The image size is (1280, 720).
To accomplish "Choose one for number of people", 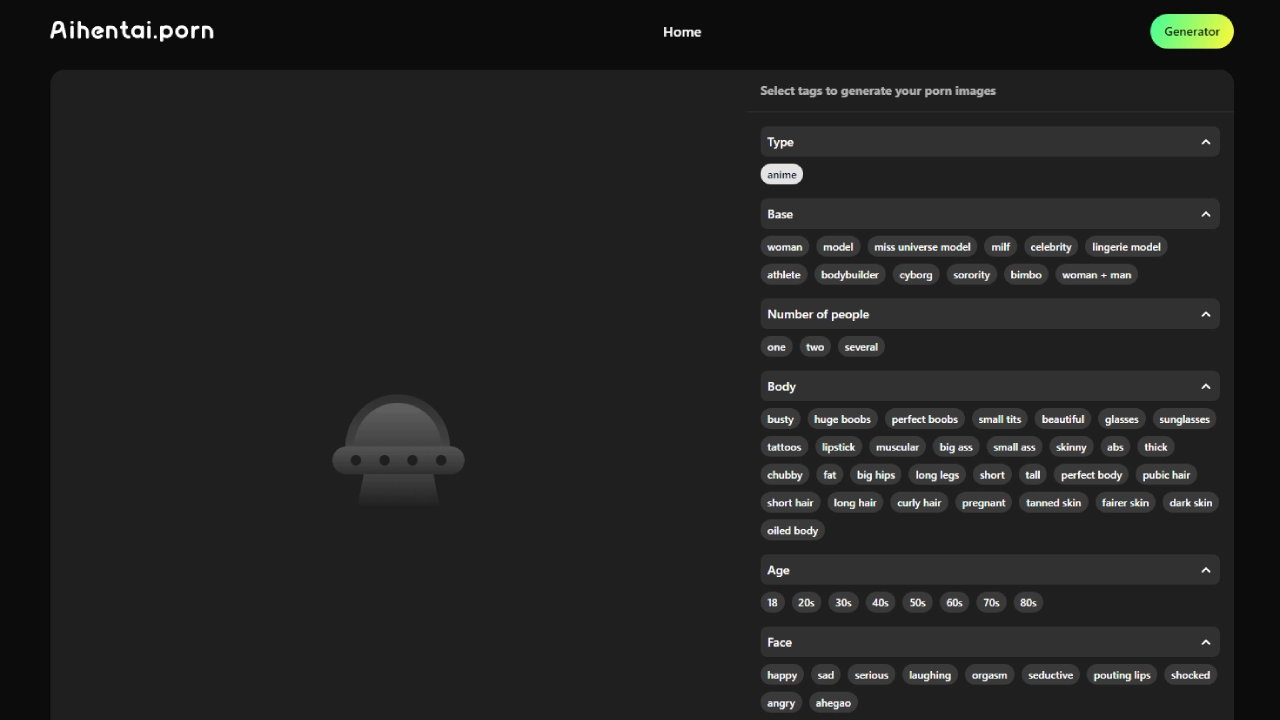I will [776, 347].
